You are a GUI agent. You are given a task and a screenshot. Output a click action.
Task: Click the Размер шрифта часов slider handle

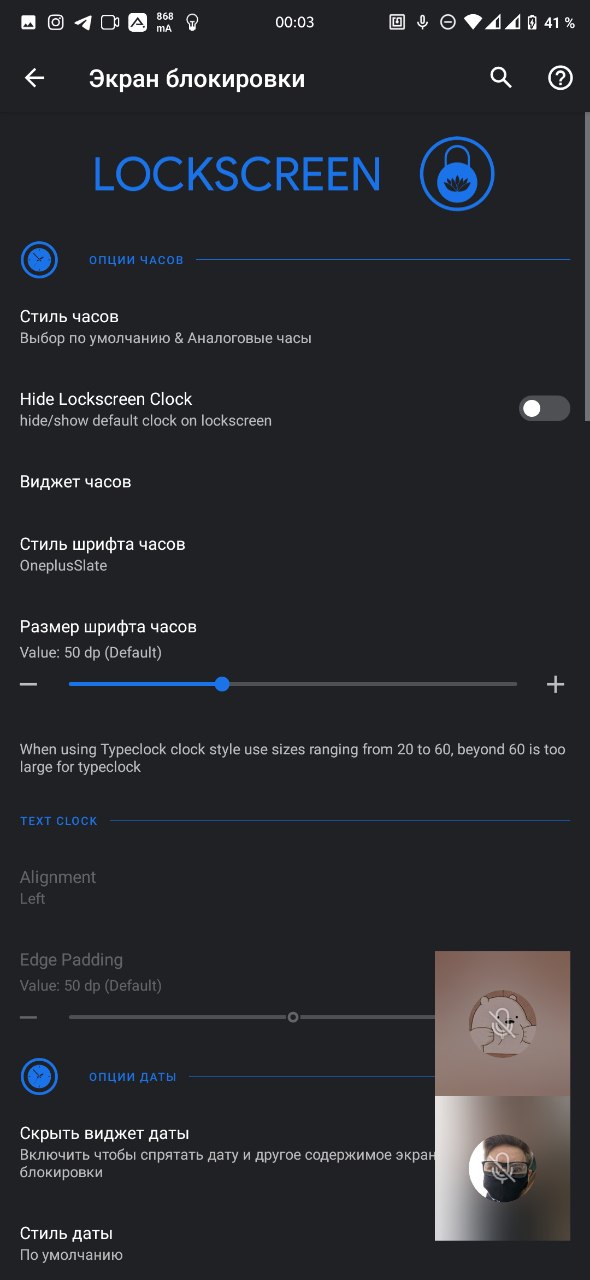pos(222,684)
